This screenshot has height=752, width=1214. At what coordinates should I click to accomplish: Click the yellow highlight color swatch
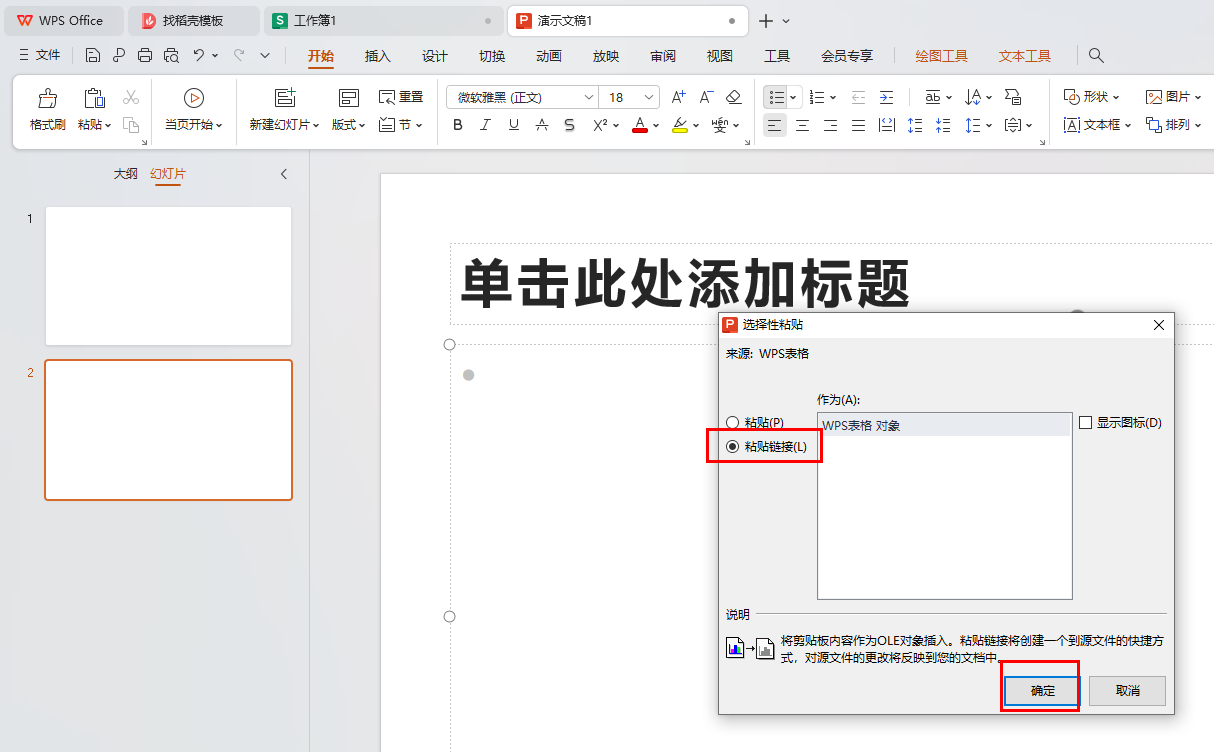(x=680, y=125)
